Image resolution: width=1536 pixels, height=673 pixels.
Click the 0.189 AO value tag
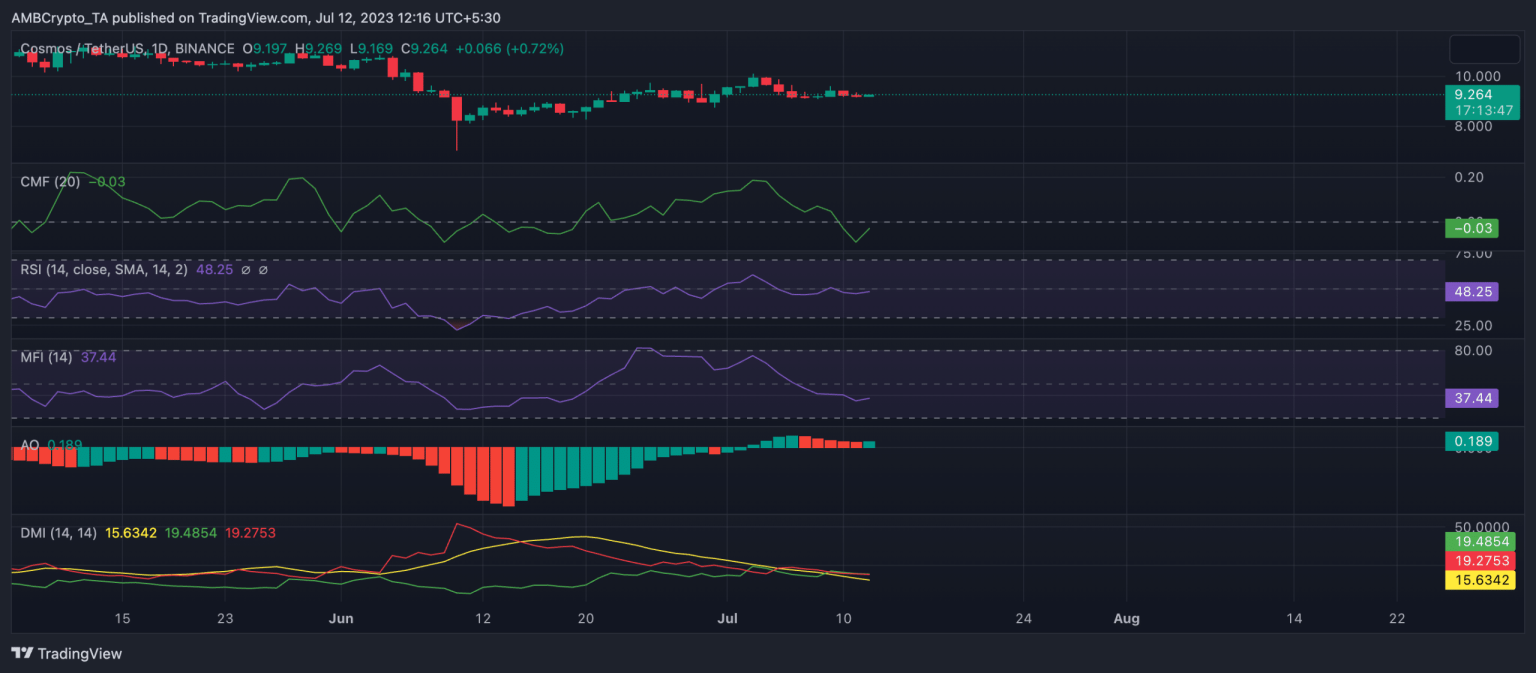(x=1471, y=442)
